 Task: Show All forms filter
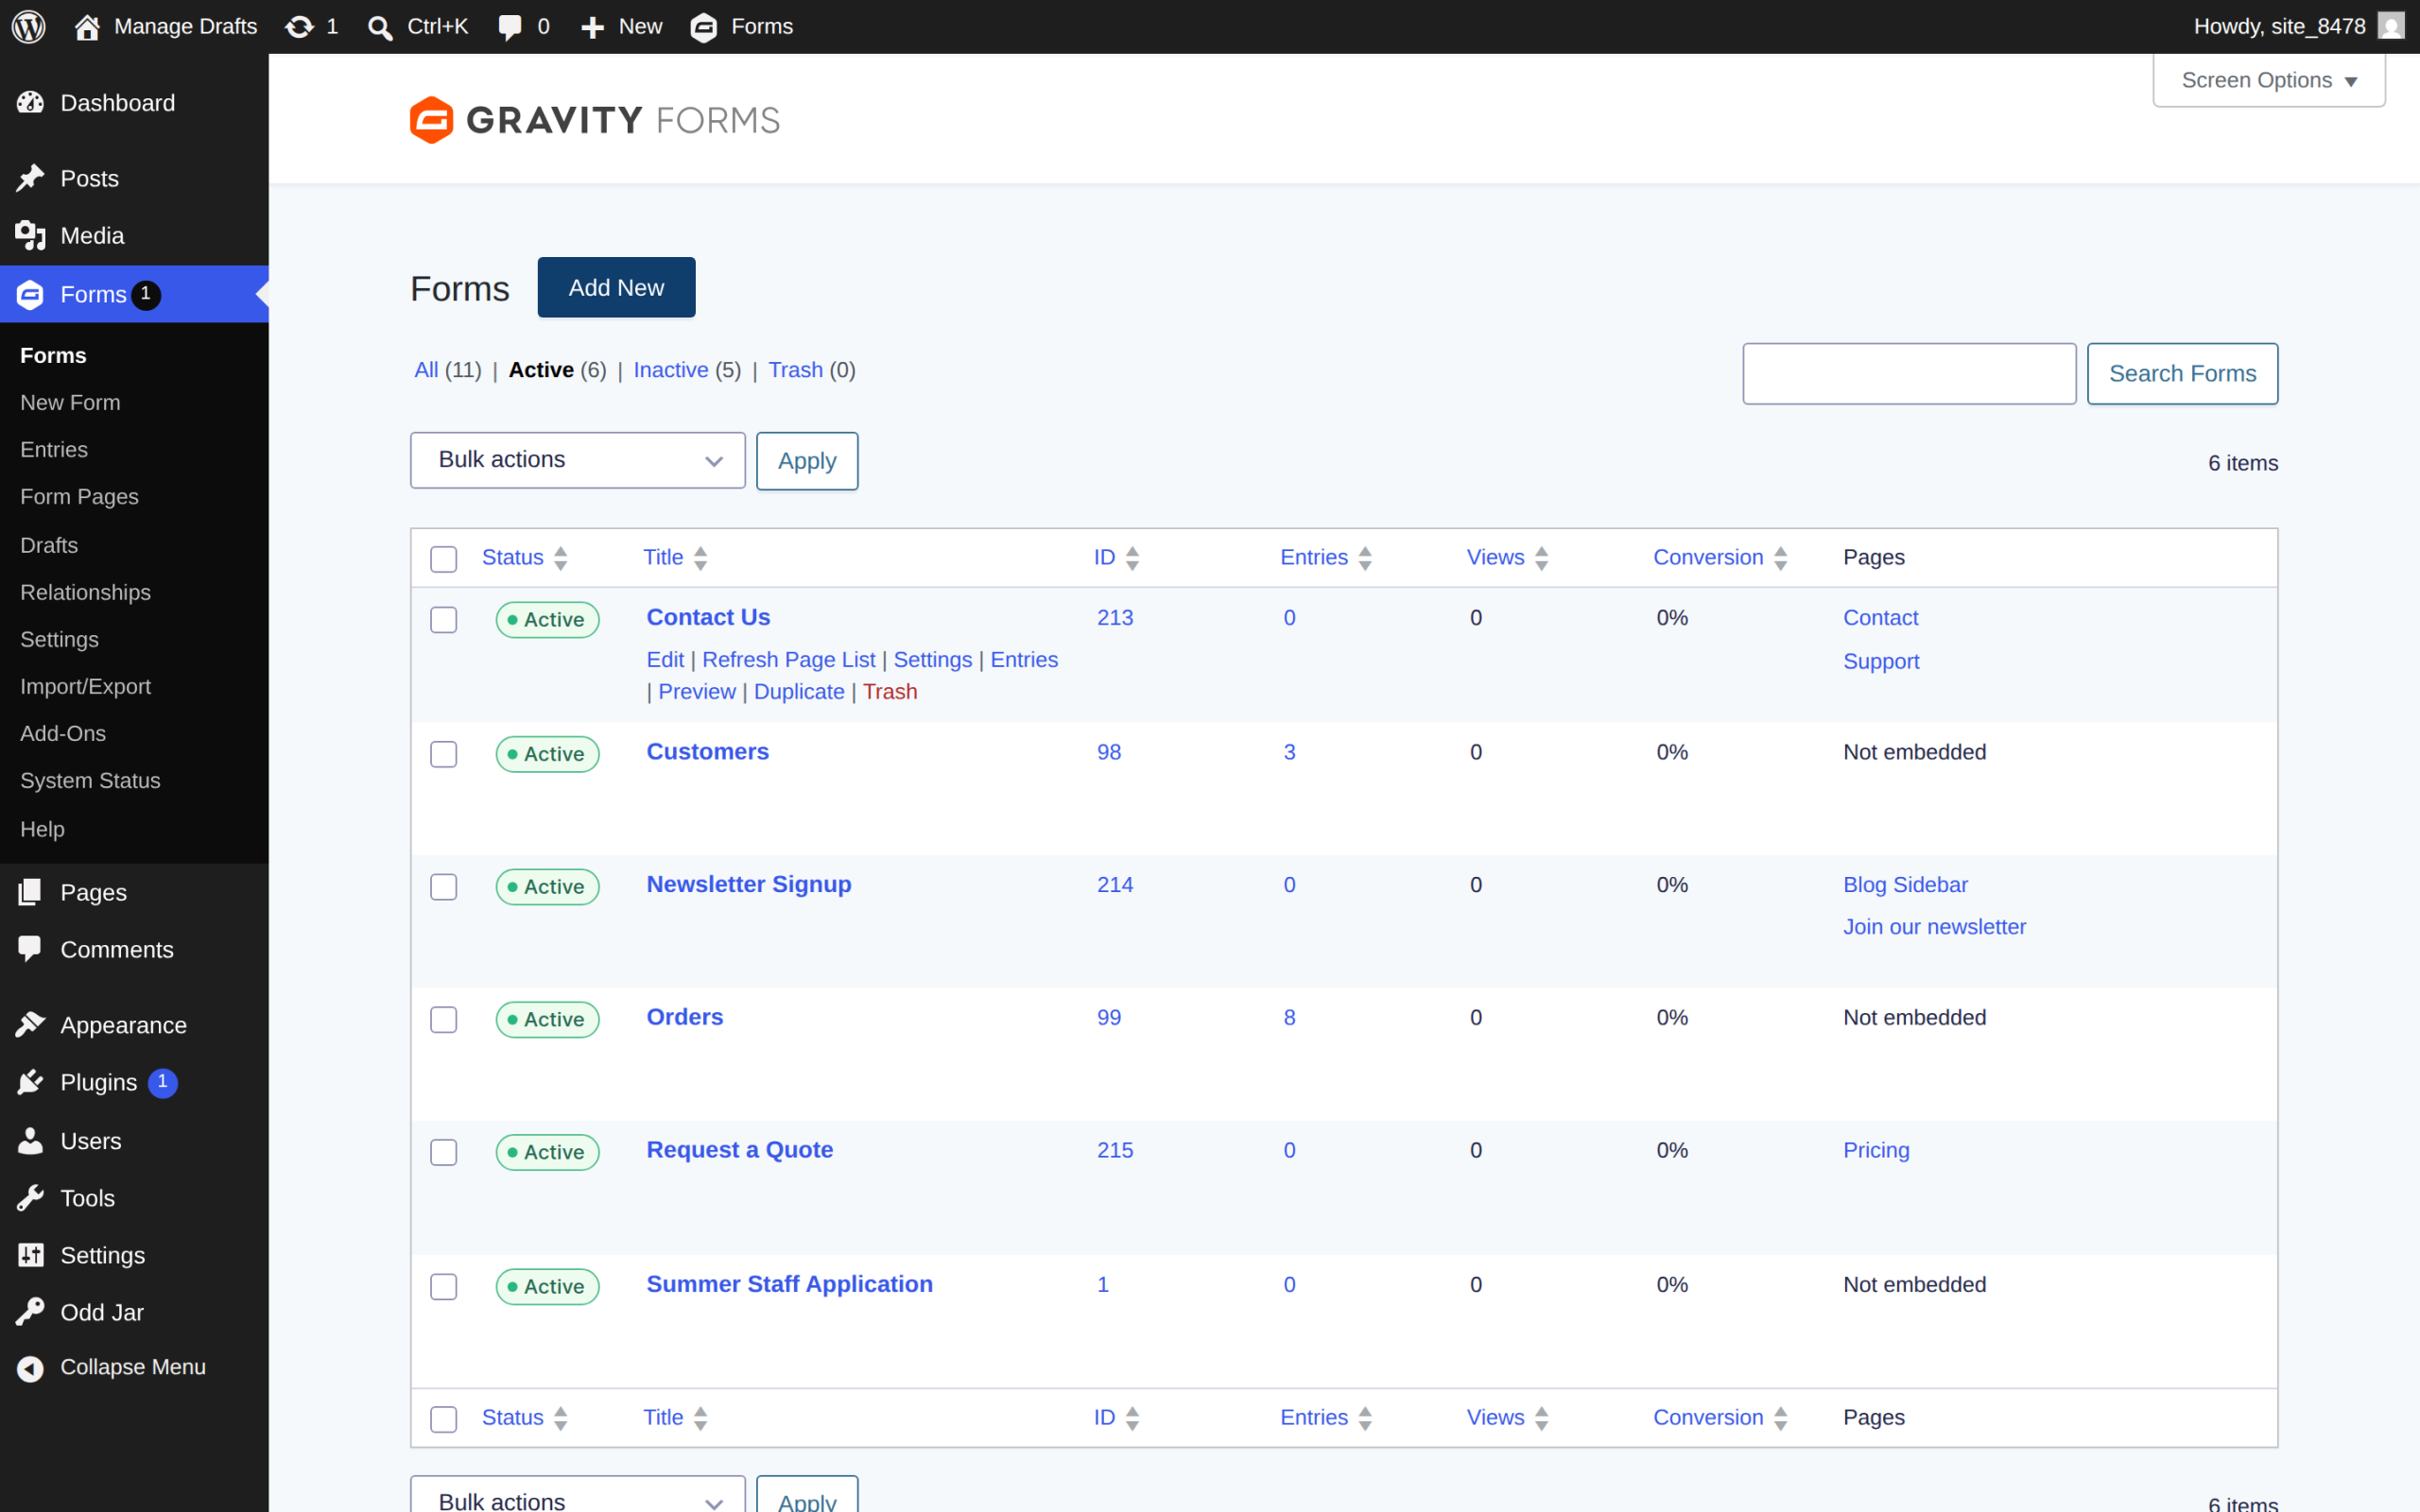click(x=426, y=370)
